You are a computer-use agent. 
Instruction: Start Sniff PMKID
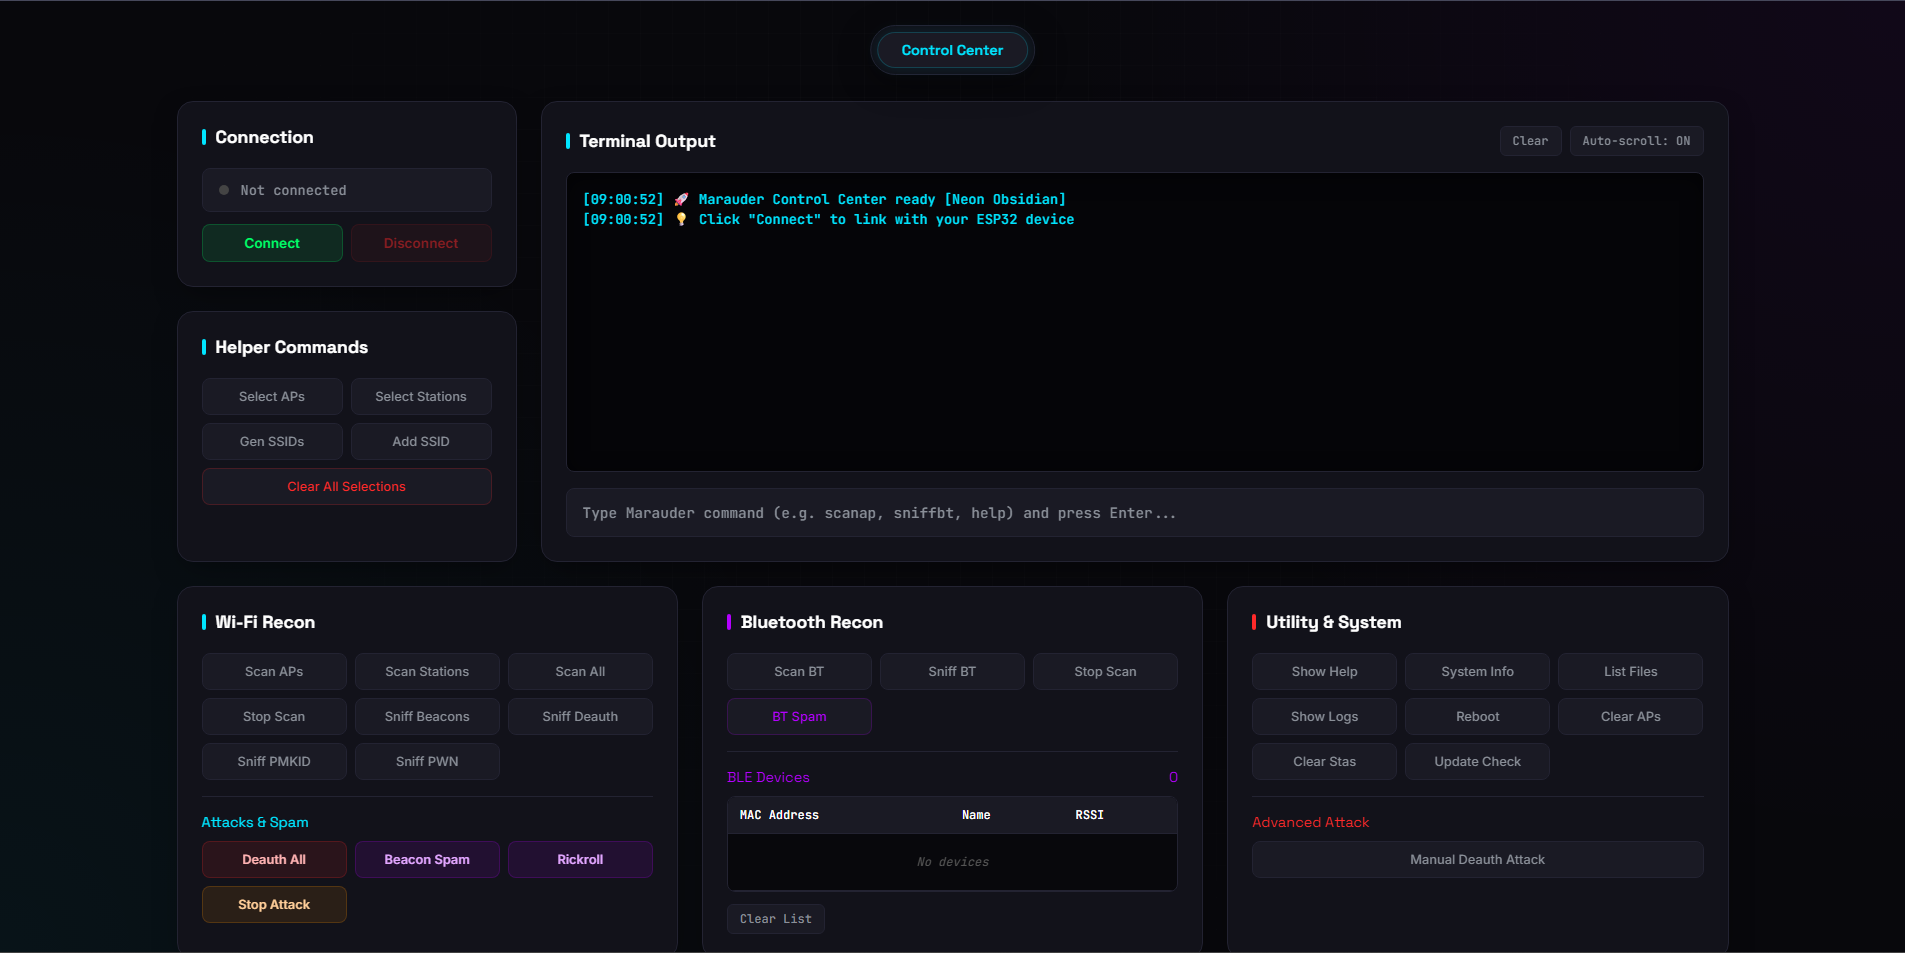tap(274, 762)
